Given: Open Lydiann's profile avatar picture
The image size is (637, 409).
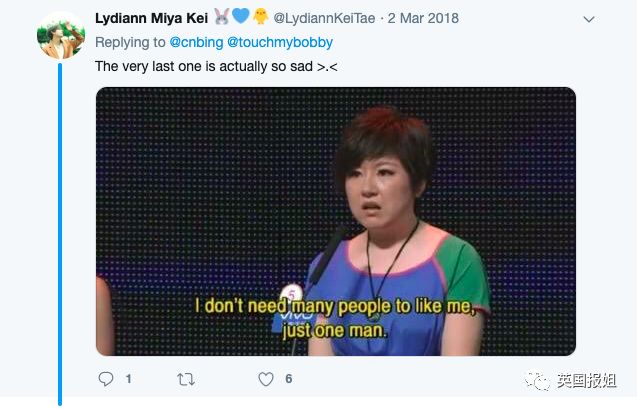Looking at the screenshot, I should pos(60,37).
